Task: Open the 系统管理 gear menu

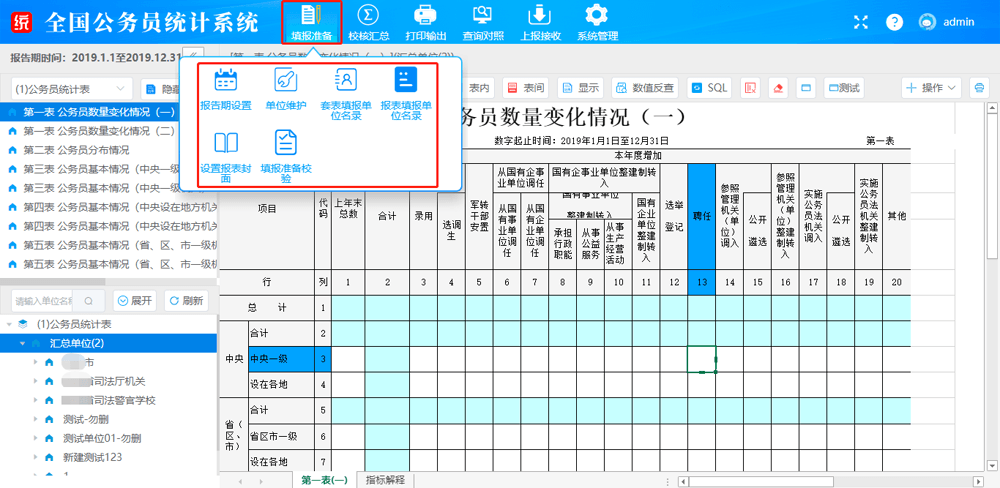Action: (x=598, y=22)
